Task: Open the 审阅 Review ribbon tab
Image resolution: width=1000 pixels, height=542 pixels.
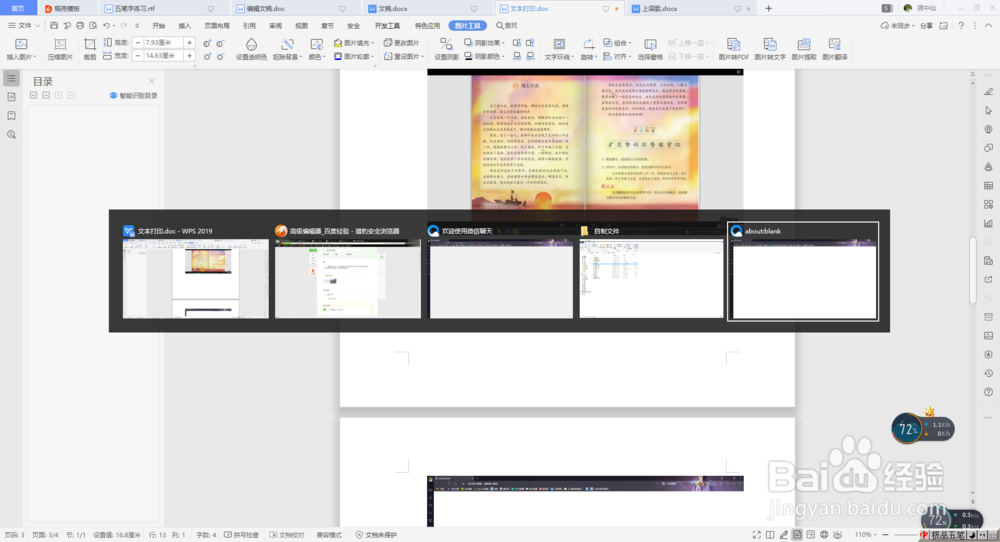Action: [276, 26]
